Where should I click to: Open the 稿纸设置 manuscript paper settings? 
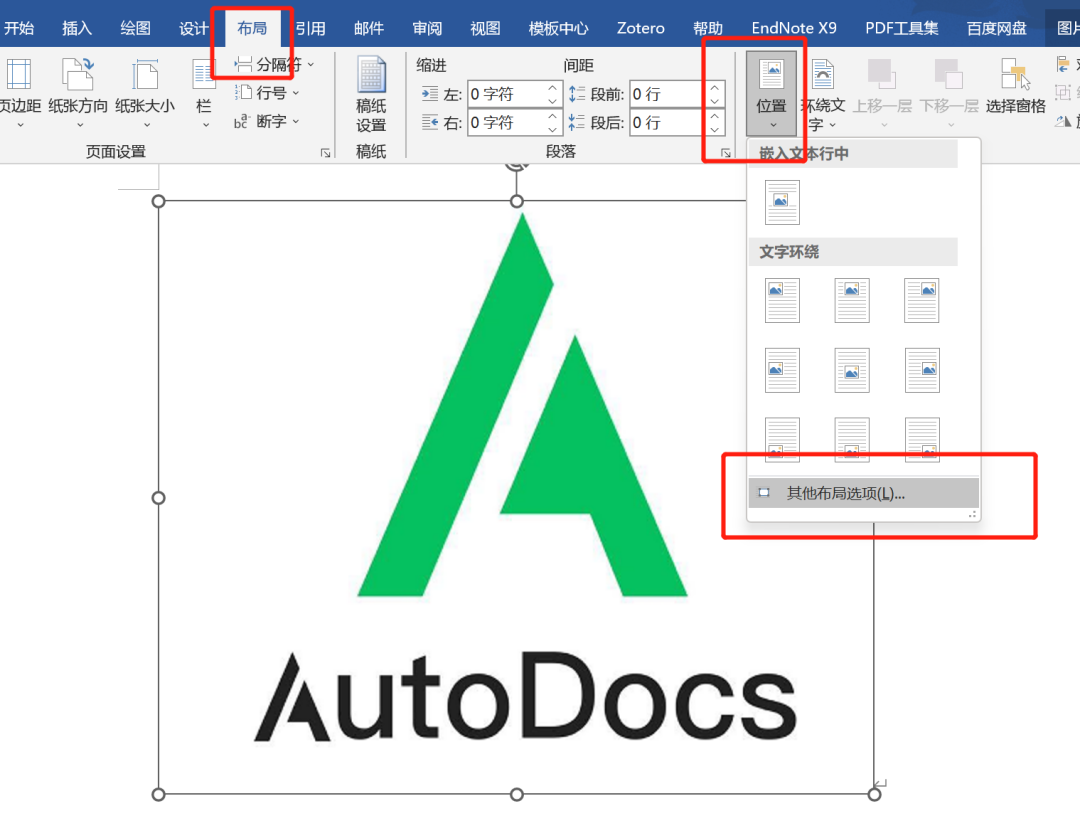[x=371, y=94]
